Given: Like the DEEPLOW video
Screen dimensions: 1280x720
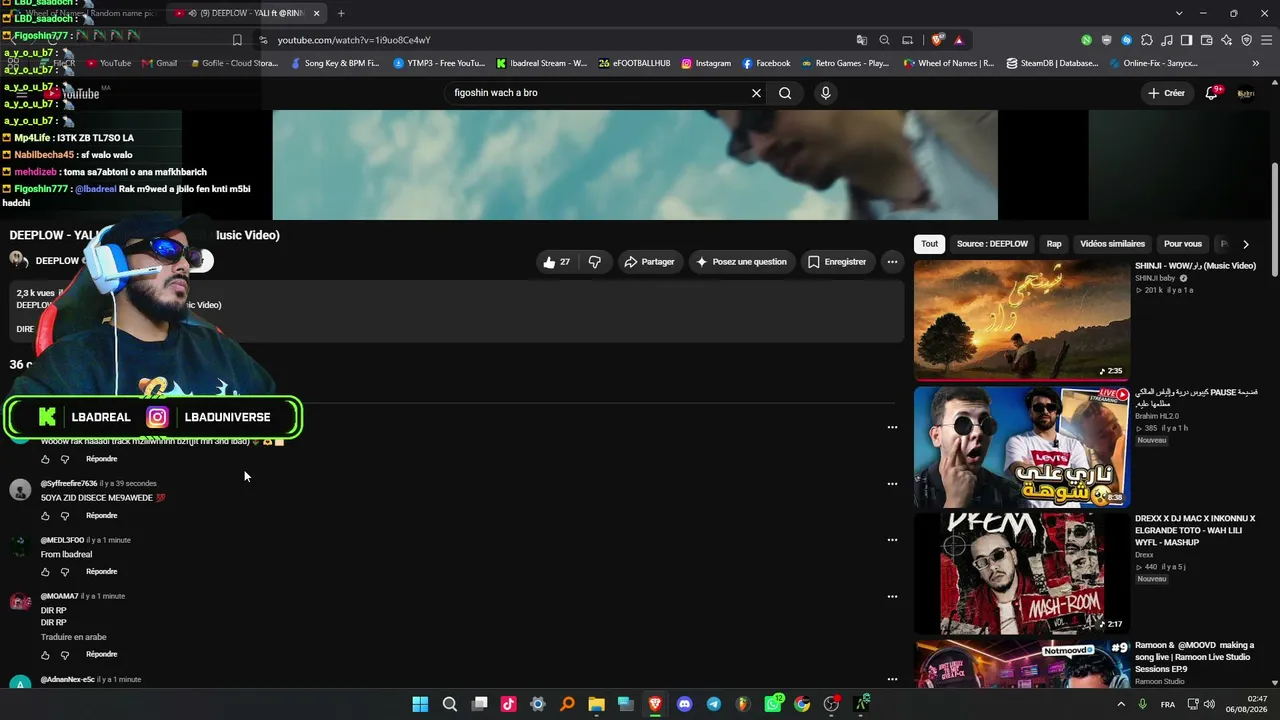Looking at the screenshot, I should [556, 262].
